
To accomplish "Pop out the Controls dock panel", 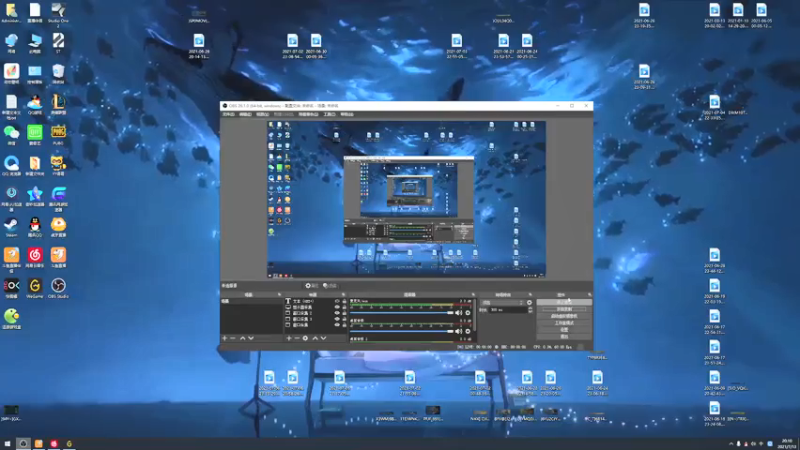I will (x=589, y=295).
